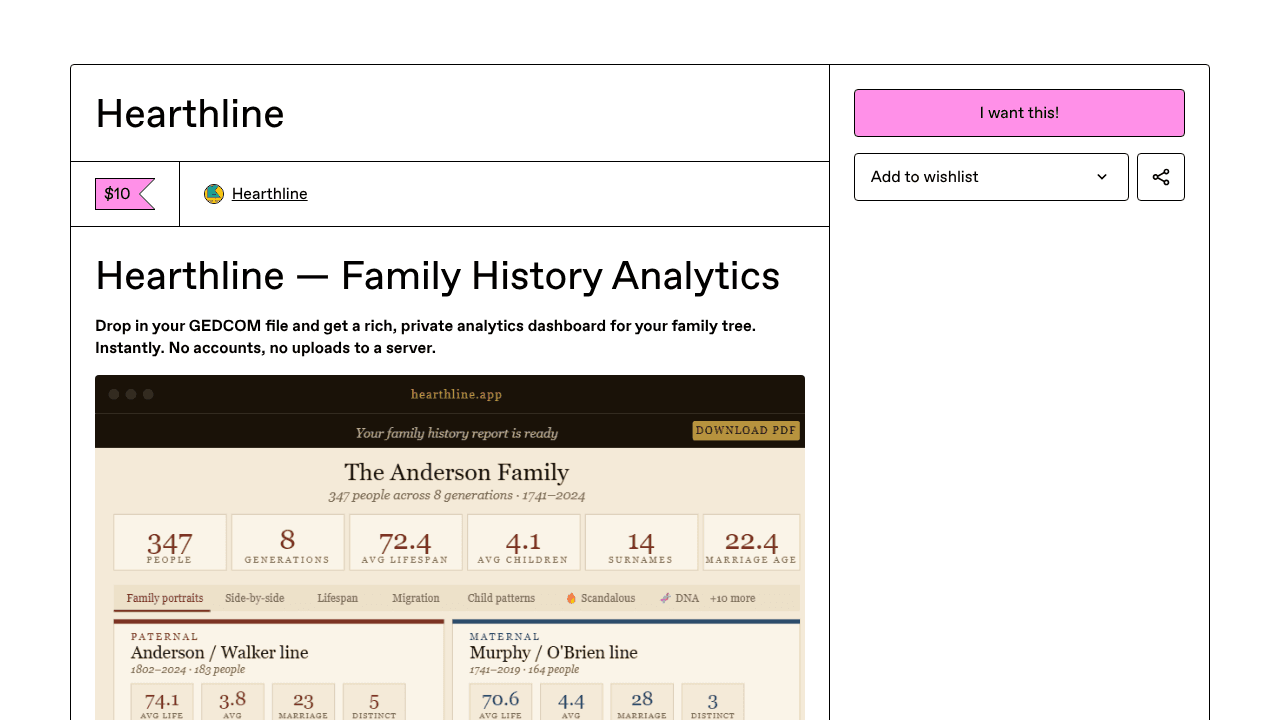The height and width of the screenshot is (720, 1280).
Task: Click the 74.1 Avg Life paternal stat
Action: [x=162, y=702]
